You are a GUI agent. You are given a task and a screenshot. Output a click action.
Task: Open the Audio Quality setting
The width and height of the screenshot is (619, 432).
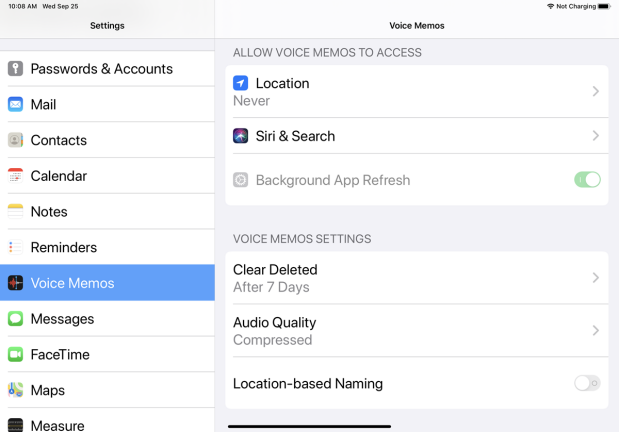(417, 331)
